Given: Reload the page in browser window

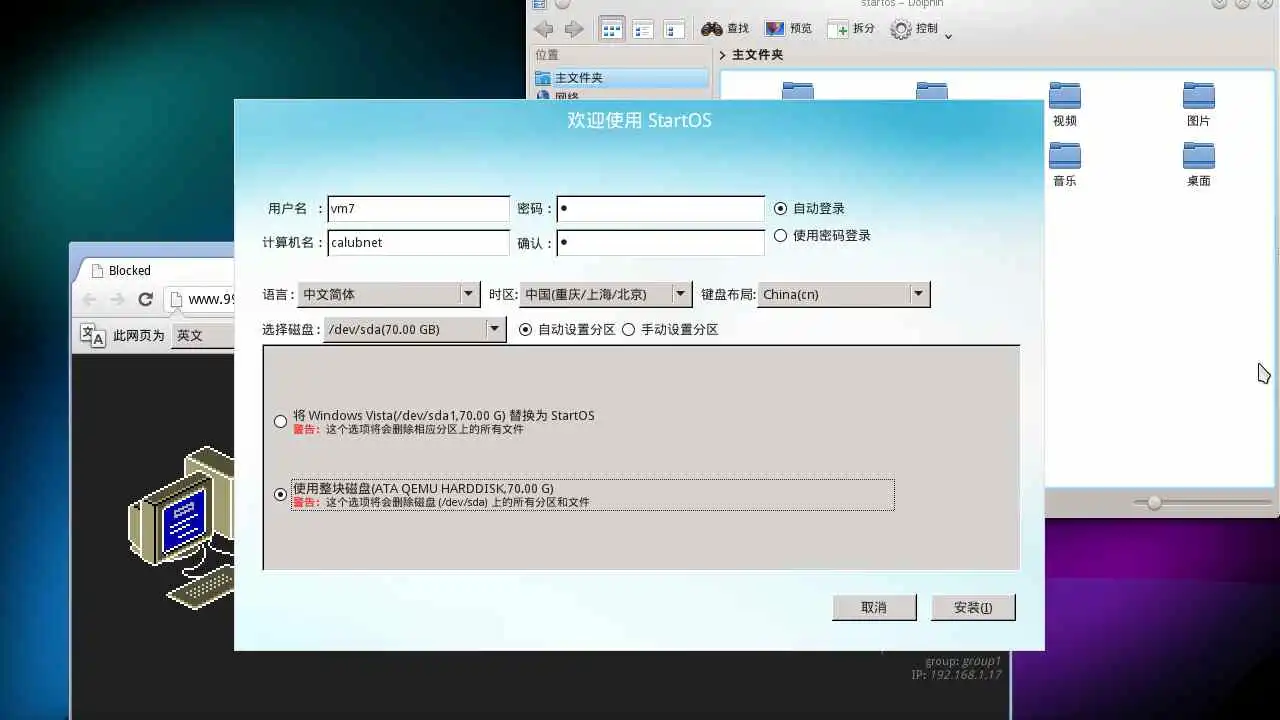Looking at the screenshot, I should pyautogui.click(x=145, y=299).
